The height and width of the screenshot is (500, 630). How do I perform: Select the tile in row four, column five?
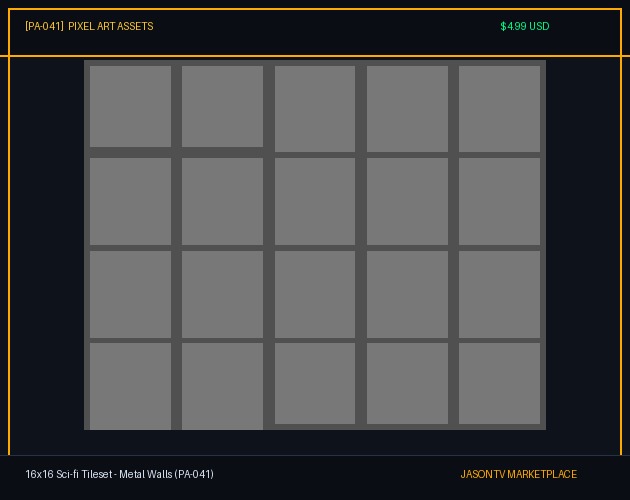coord(499,383)
